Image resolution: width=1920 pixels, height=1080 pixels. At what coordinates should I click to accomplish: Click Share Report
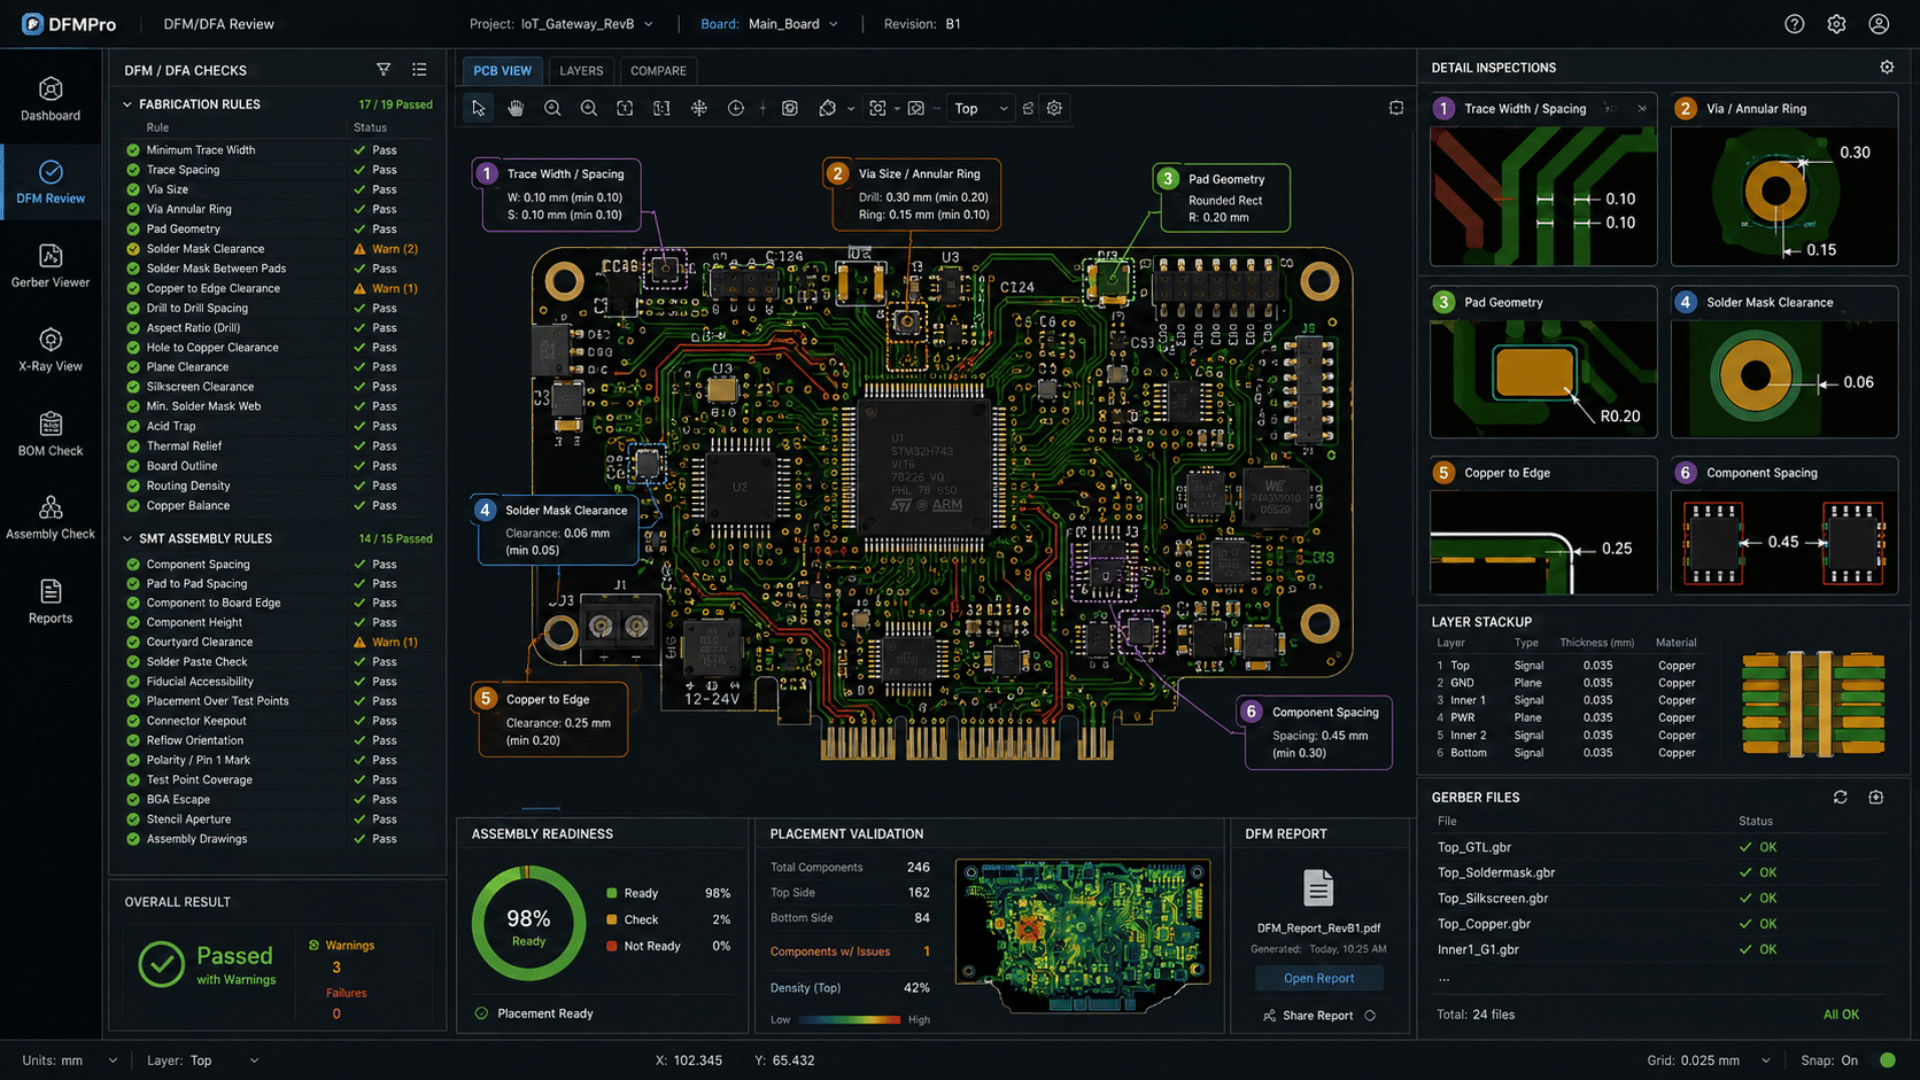coord(1317,1015)
